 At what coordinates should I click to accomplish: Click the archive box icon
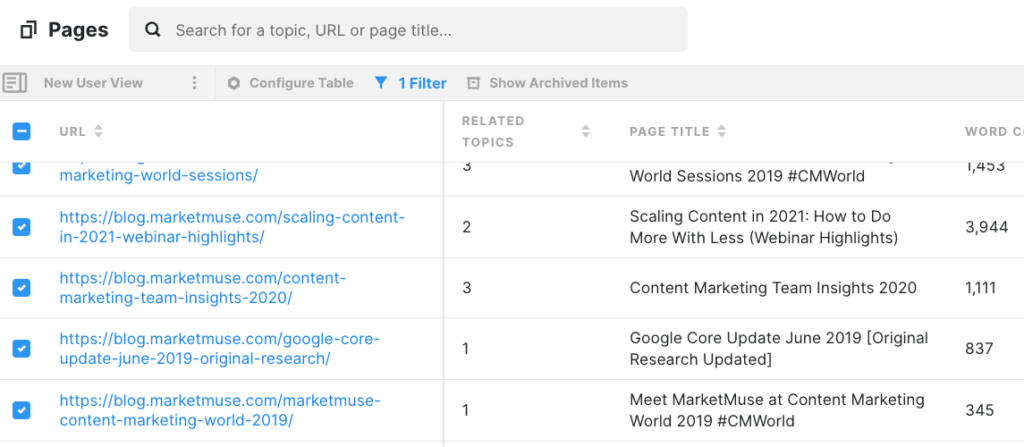tap(473, 83)
